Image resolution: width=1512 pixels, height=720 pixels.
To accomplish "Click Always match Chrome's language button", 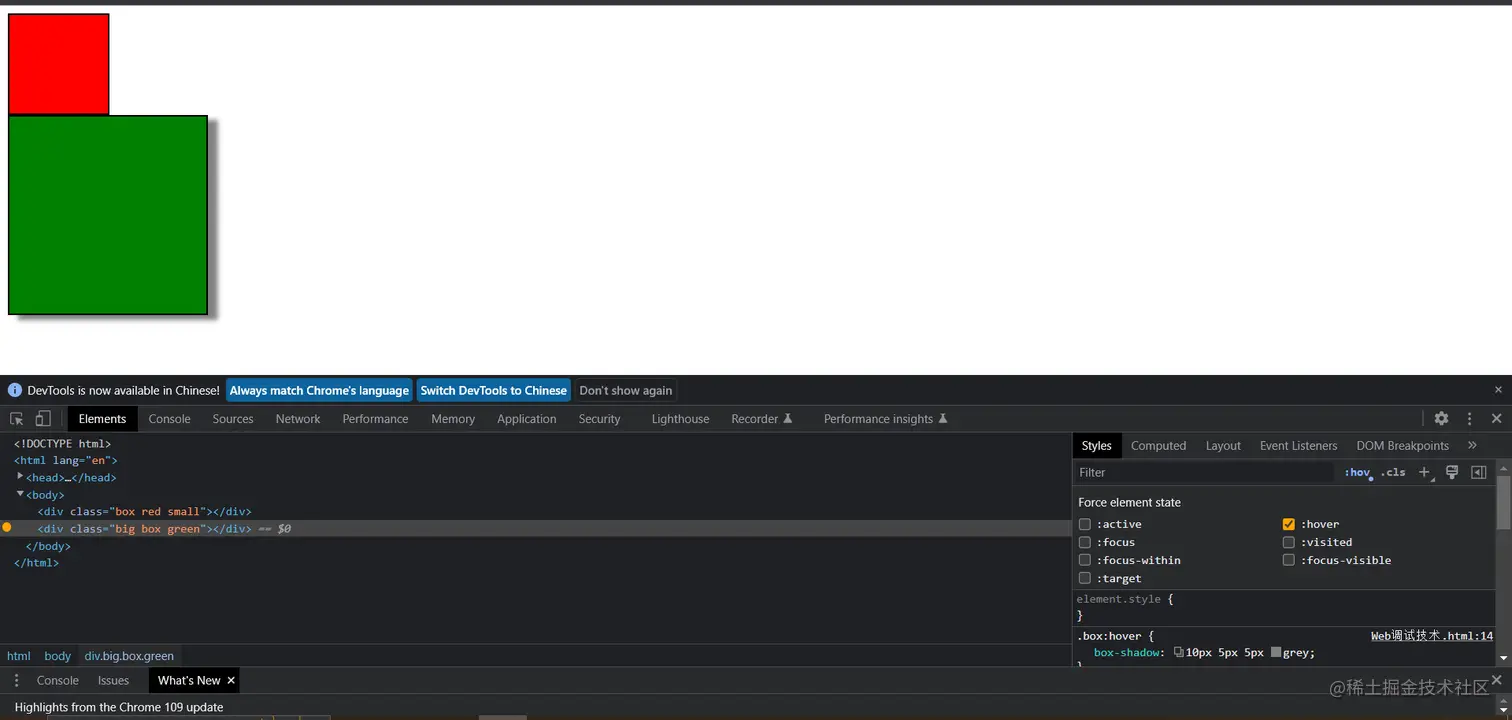I will coord(319,390).
